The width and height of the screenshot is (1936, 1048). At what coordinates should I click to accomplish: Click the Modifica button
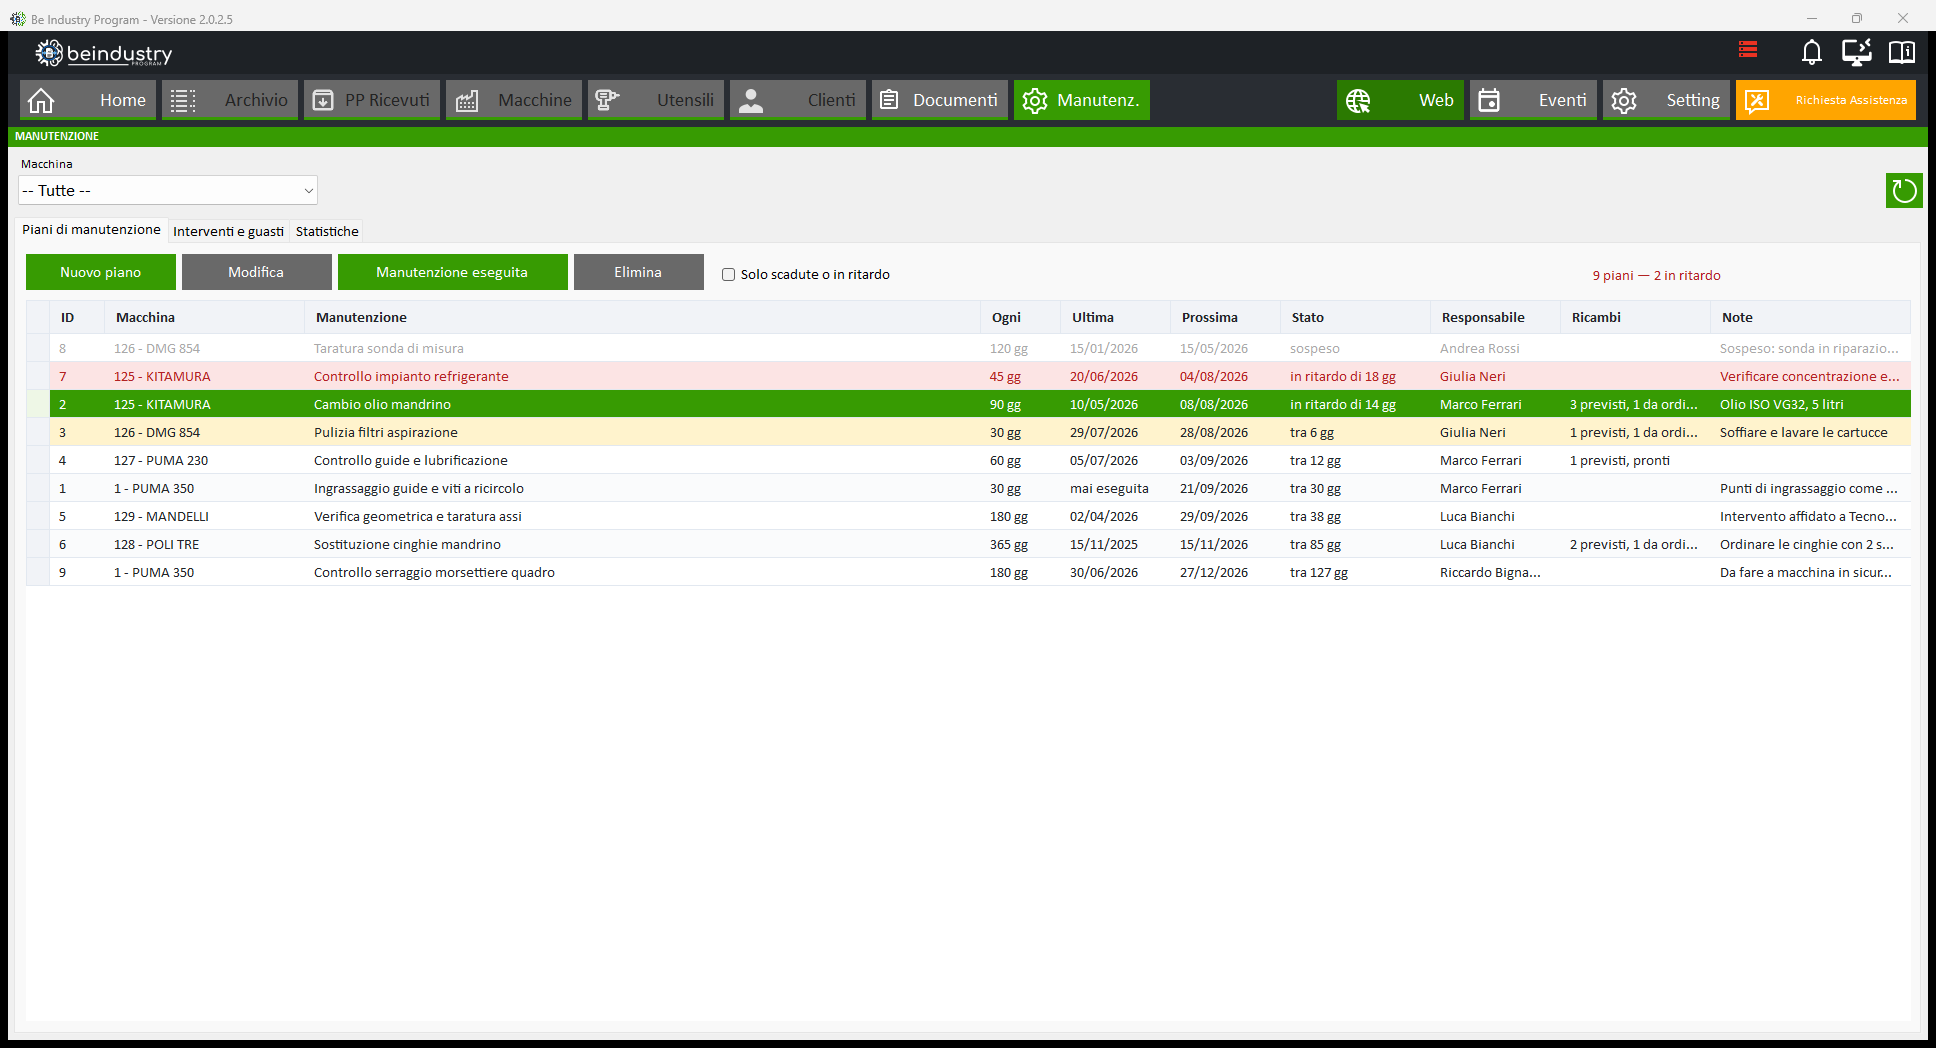coord(256,272)
